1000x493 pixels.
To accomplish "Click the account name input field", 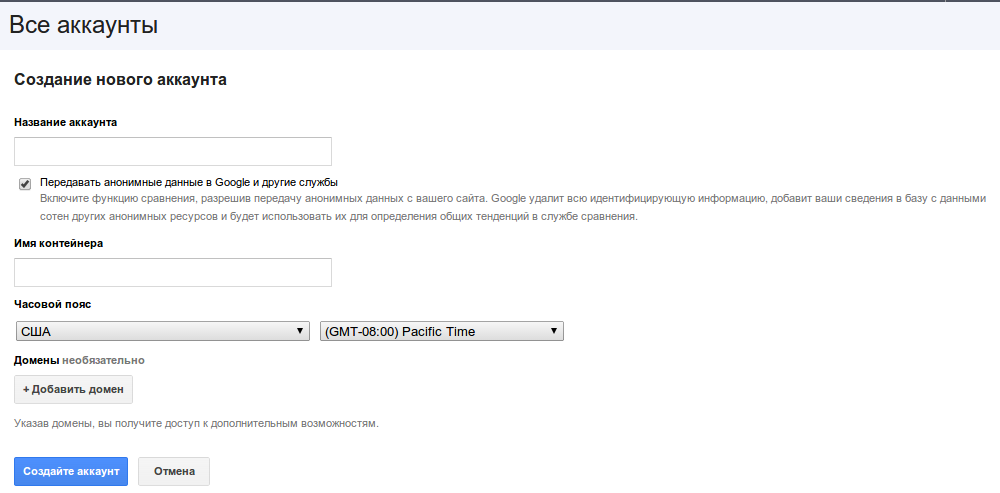I will click(x=172, y=152).
